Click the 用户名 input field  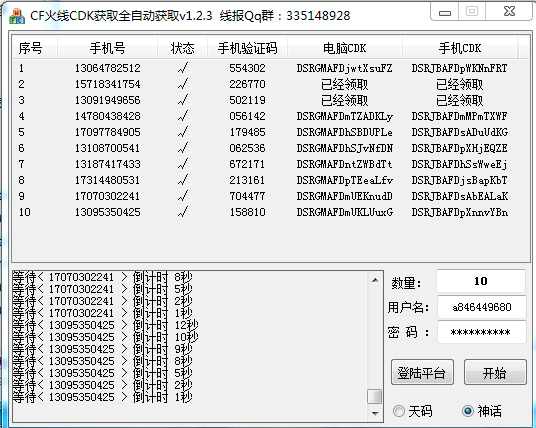click(482, 307)
